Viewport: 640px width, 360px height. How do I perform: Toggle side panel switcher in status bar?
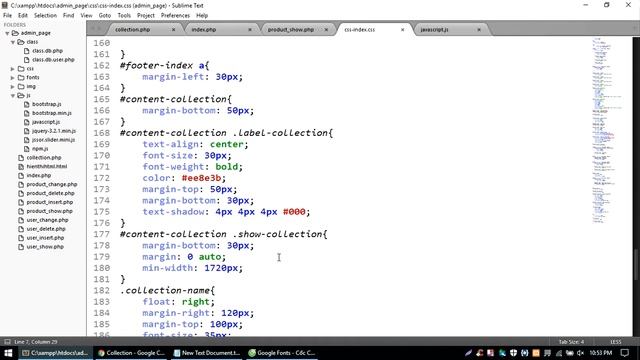pyautogui.click(x=7, y=342)
